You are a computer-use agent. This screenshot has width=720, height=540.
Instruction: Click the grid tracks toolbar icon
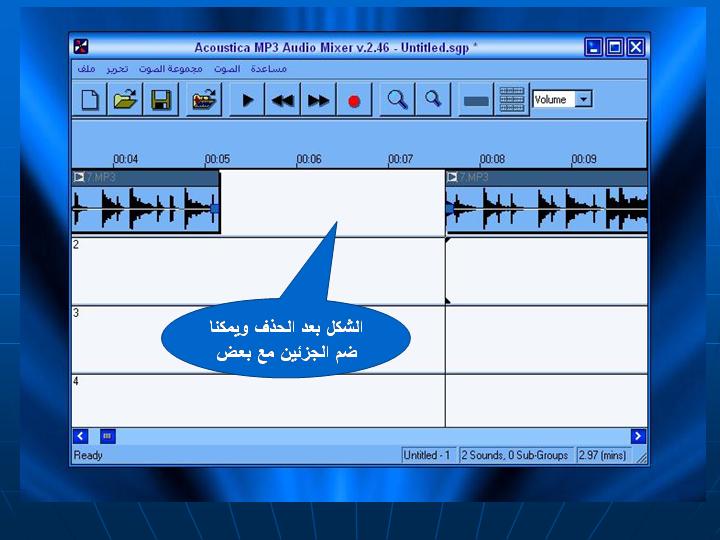(512, 100)
